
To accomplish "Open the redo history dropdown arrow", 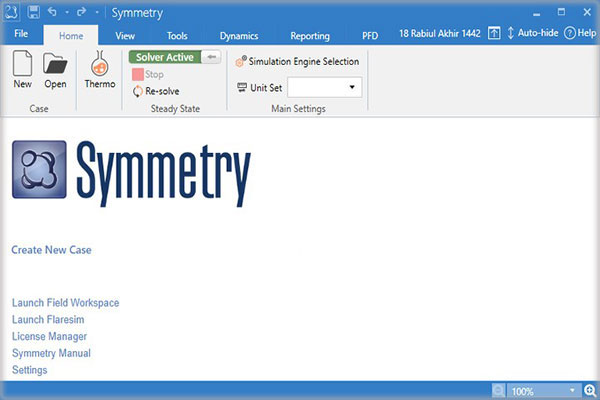I will click(x=97, y=12).
